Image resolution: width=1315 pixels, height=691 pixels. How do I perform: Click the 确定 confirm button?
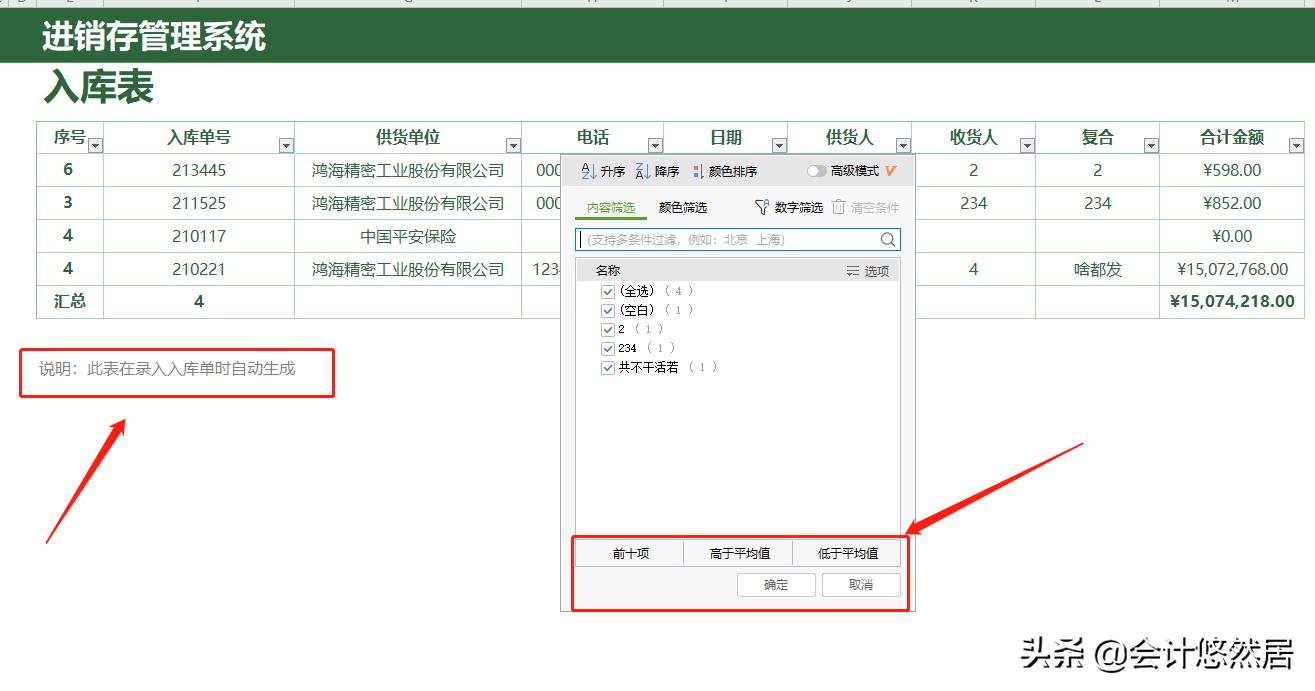coord(776,585)
